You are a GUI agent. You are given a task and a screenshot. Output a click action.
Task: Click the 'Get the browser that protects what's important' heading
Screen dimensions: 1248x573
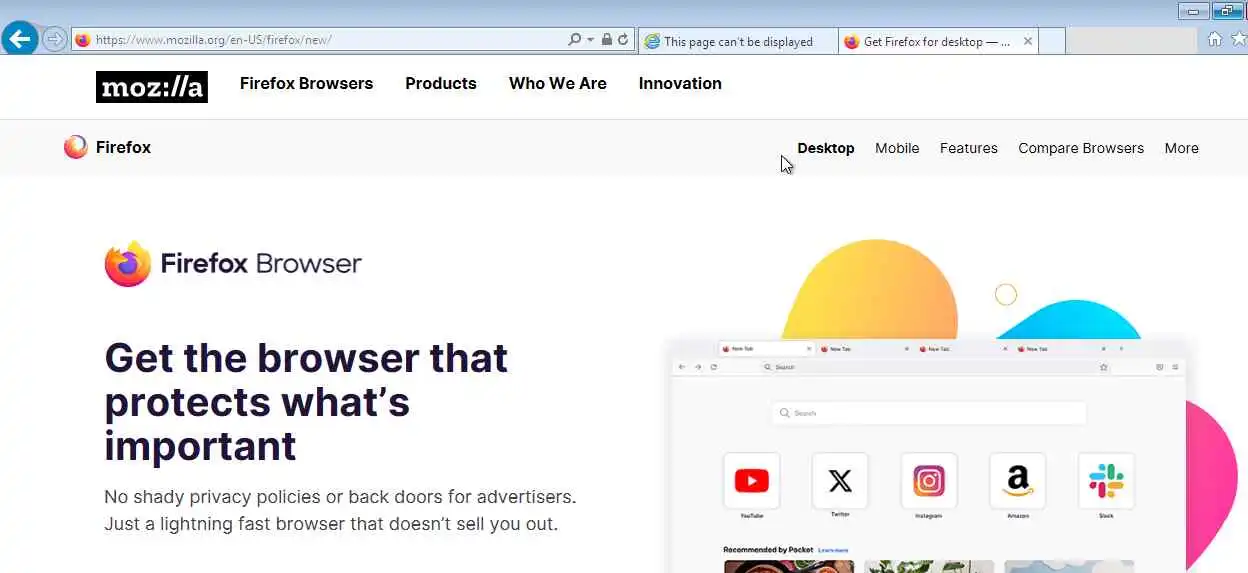click(306, 401)
